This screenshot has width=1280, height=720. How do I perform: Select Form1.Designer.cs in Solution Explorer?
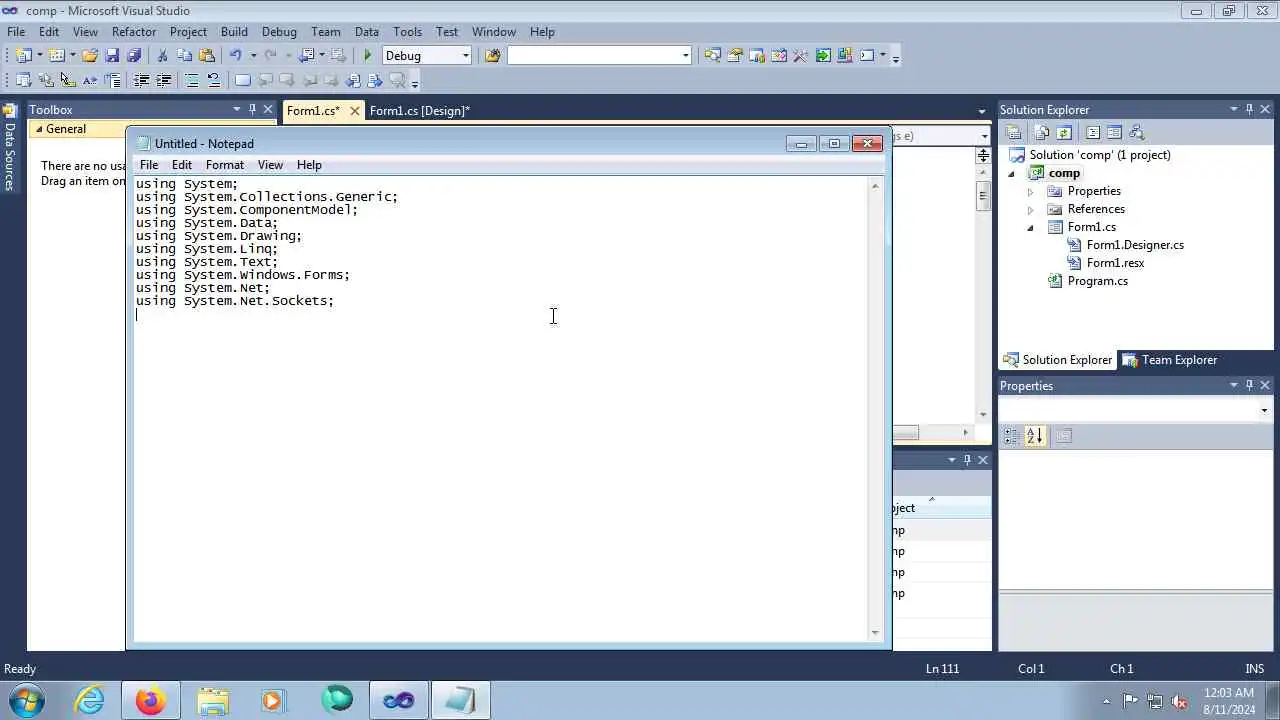(1135, 245)
